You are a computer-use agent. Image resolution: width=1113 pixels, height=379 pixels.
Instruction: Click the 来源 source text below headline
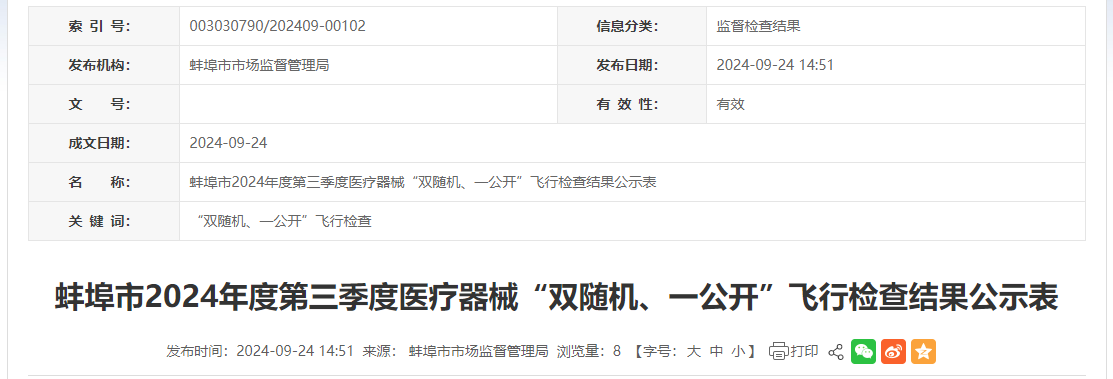click(456, 351)
